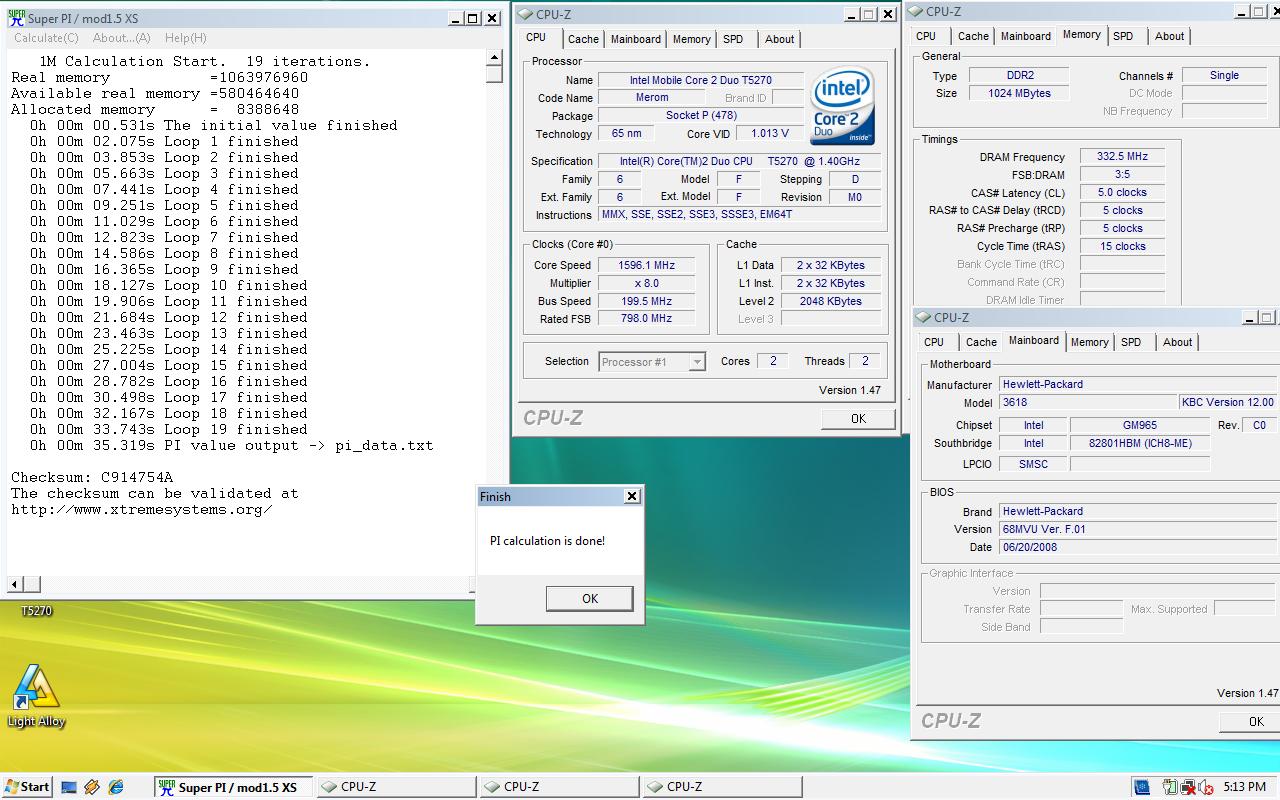Click the FSB:DRAM 3:5 field
Image resolution: width=1280 pixels, height=800 pixels.
pos(1122,174)
